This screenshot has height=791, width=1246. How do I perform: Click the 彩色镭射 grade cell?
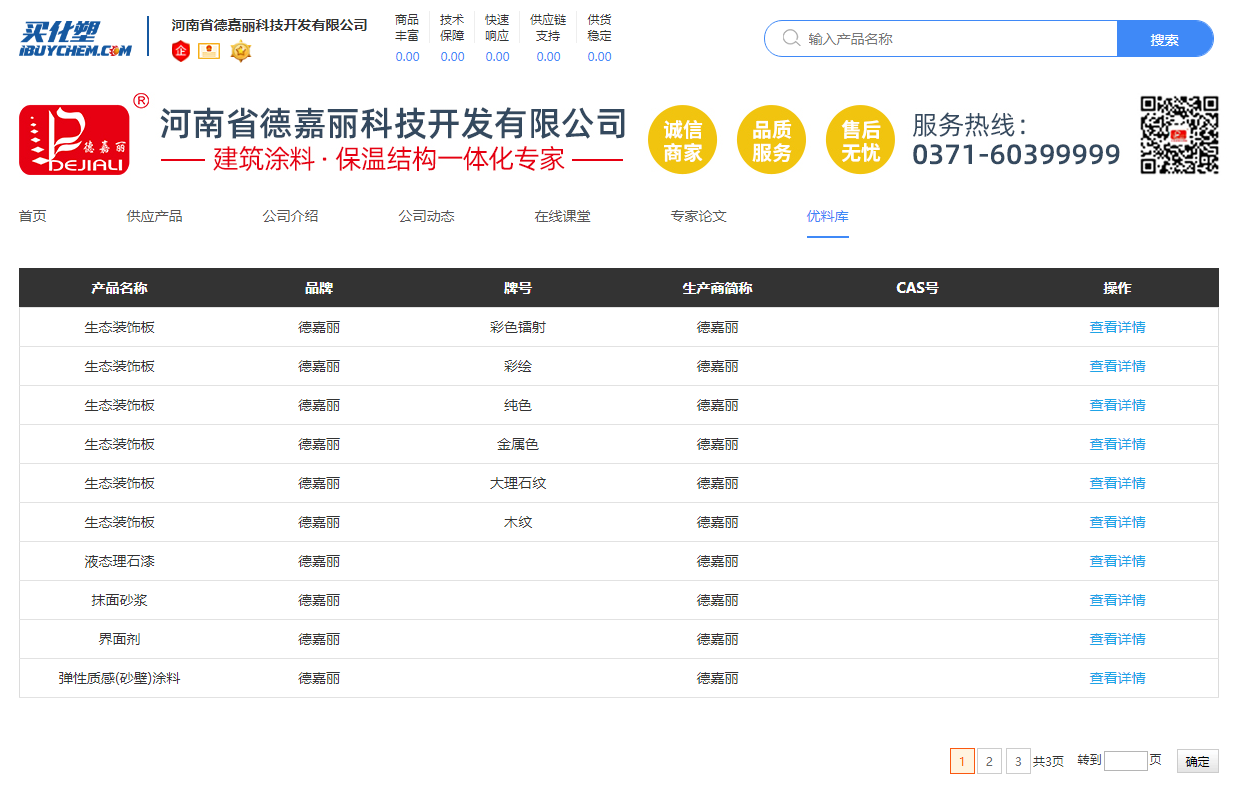518,327
